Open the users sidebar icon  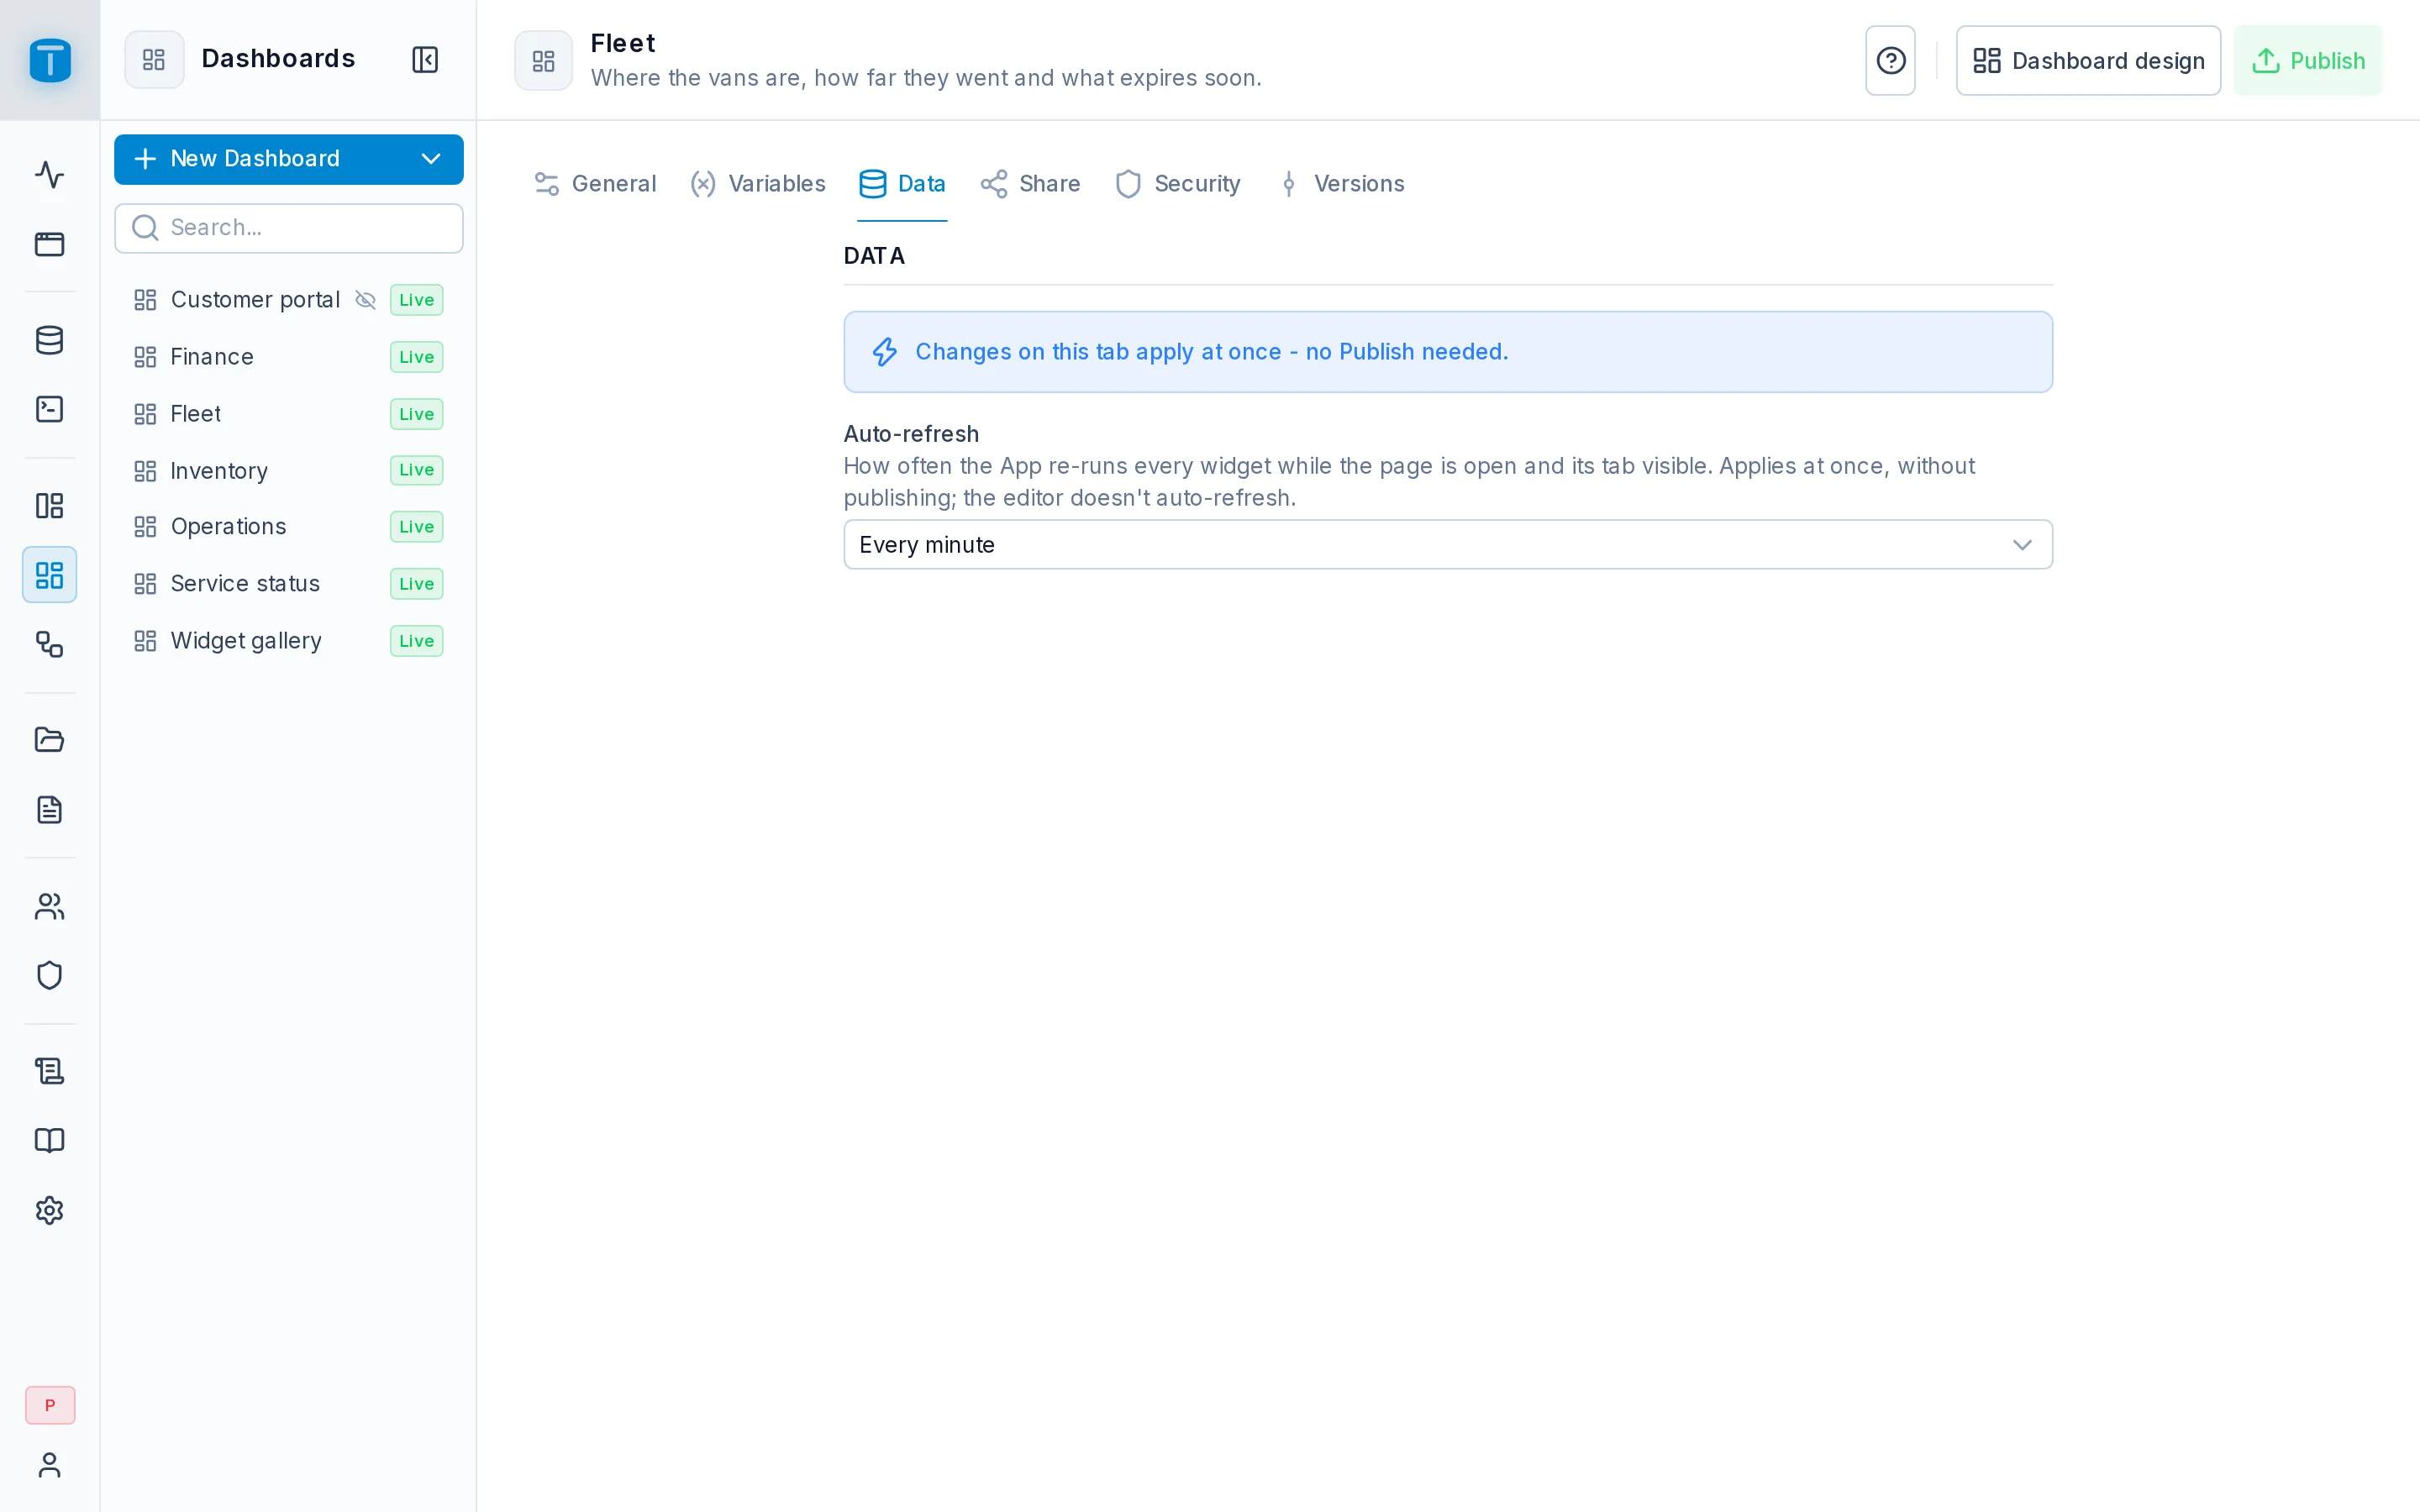49,906
